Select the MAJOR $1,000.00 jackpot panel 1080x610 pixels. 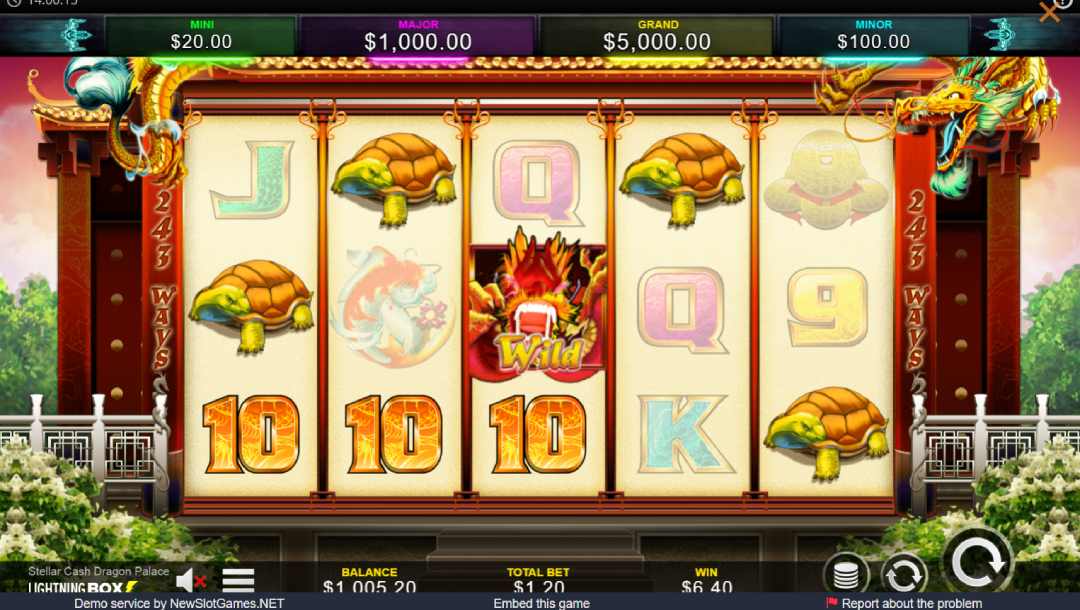tap(418, 36)
